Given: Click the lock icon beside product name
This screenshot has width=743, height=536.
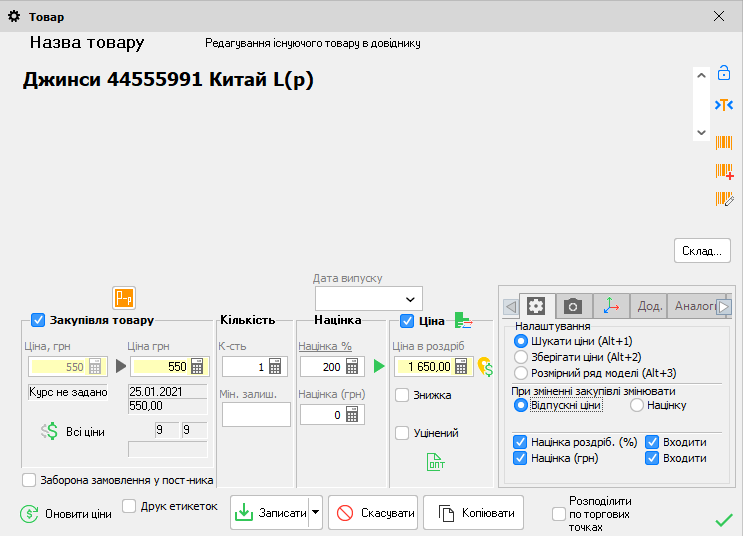Looking at the screenshot, I should 724,74.
